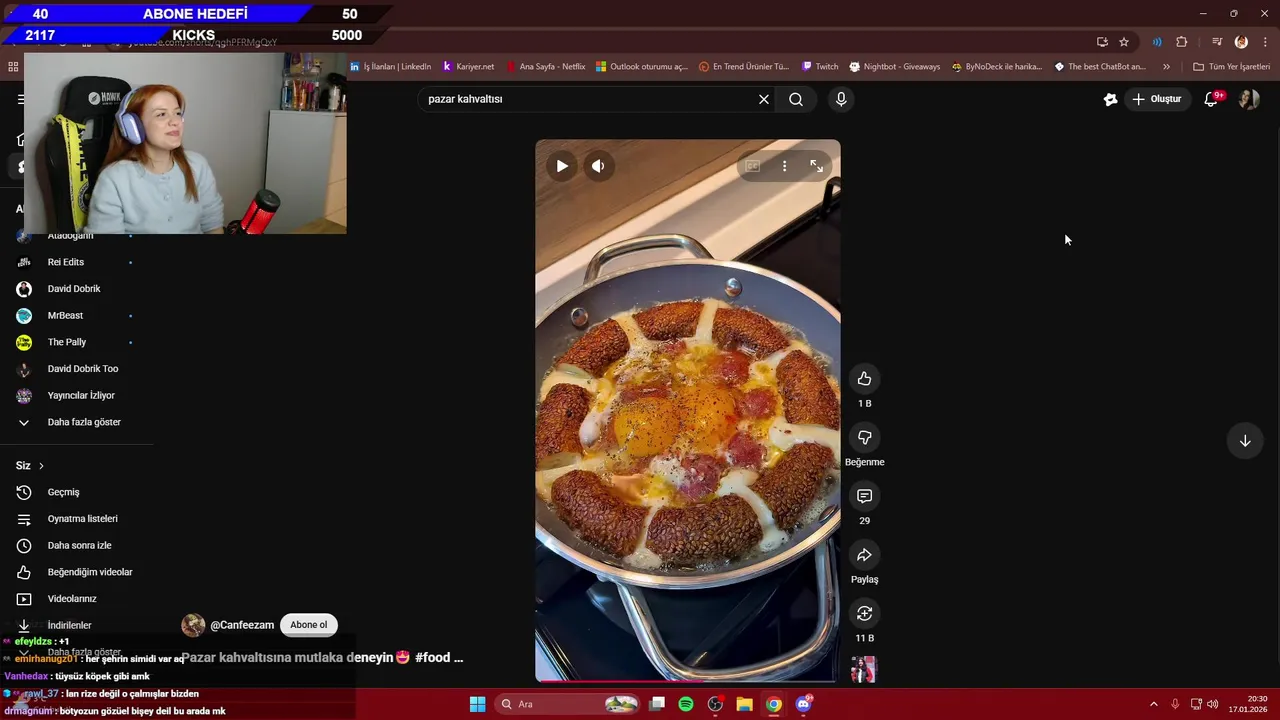
Task: Open Chrome media control icon
Action: click(x=1217, y=42)
